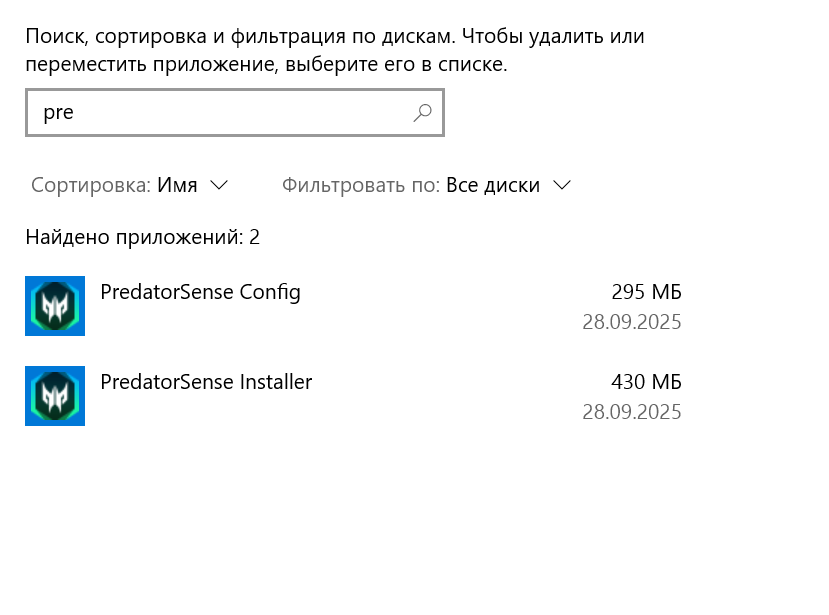Click the 295 МБ size value
The width and height of the screenshot is (829, 615).
646,292
